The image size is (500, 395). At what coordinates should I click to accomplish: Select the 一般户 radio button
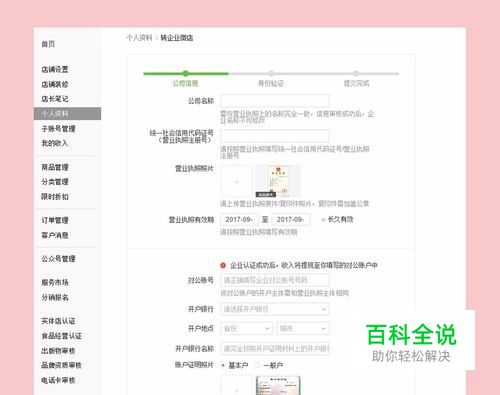257,365
